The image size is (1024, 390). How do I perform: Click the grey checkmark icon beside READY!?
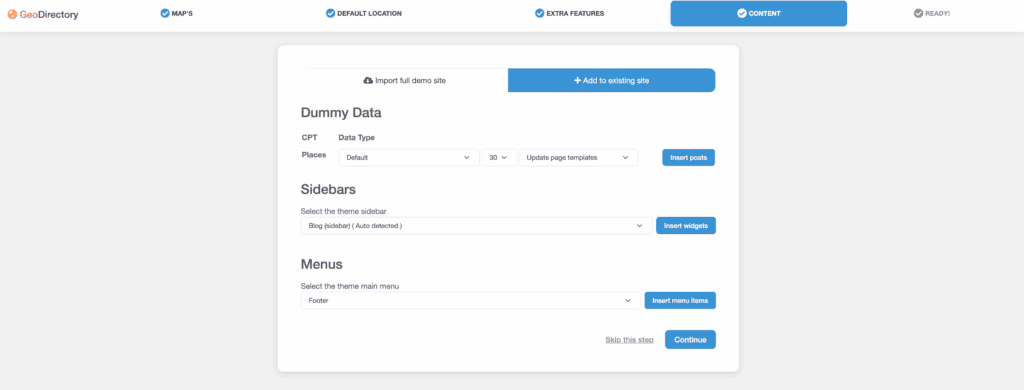click(x=918, y=13)
